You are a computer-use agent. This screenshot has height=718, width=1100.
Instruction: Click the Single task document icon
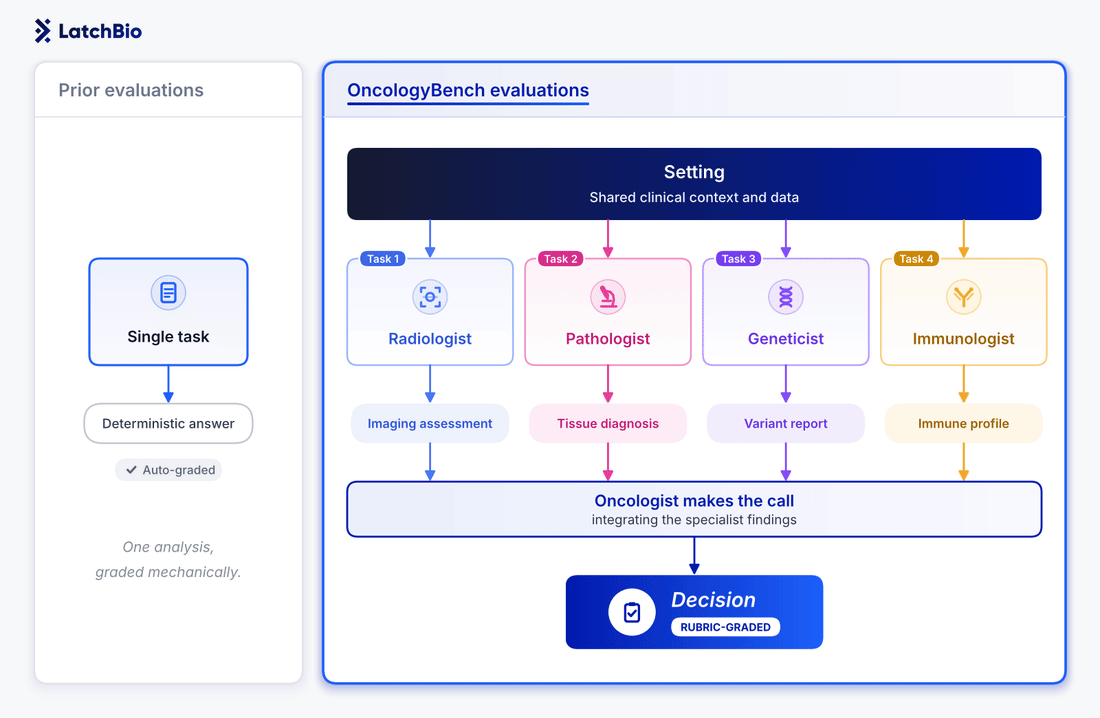pyautogui.click(x=168, y=293)
